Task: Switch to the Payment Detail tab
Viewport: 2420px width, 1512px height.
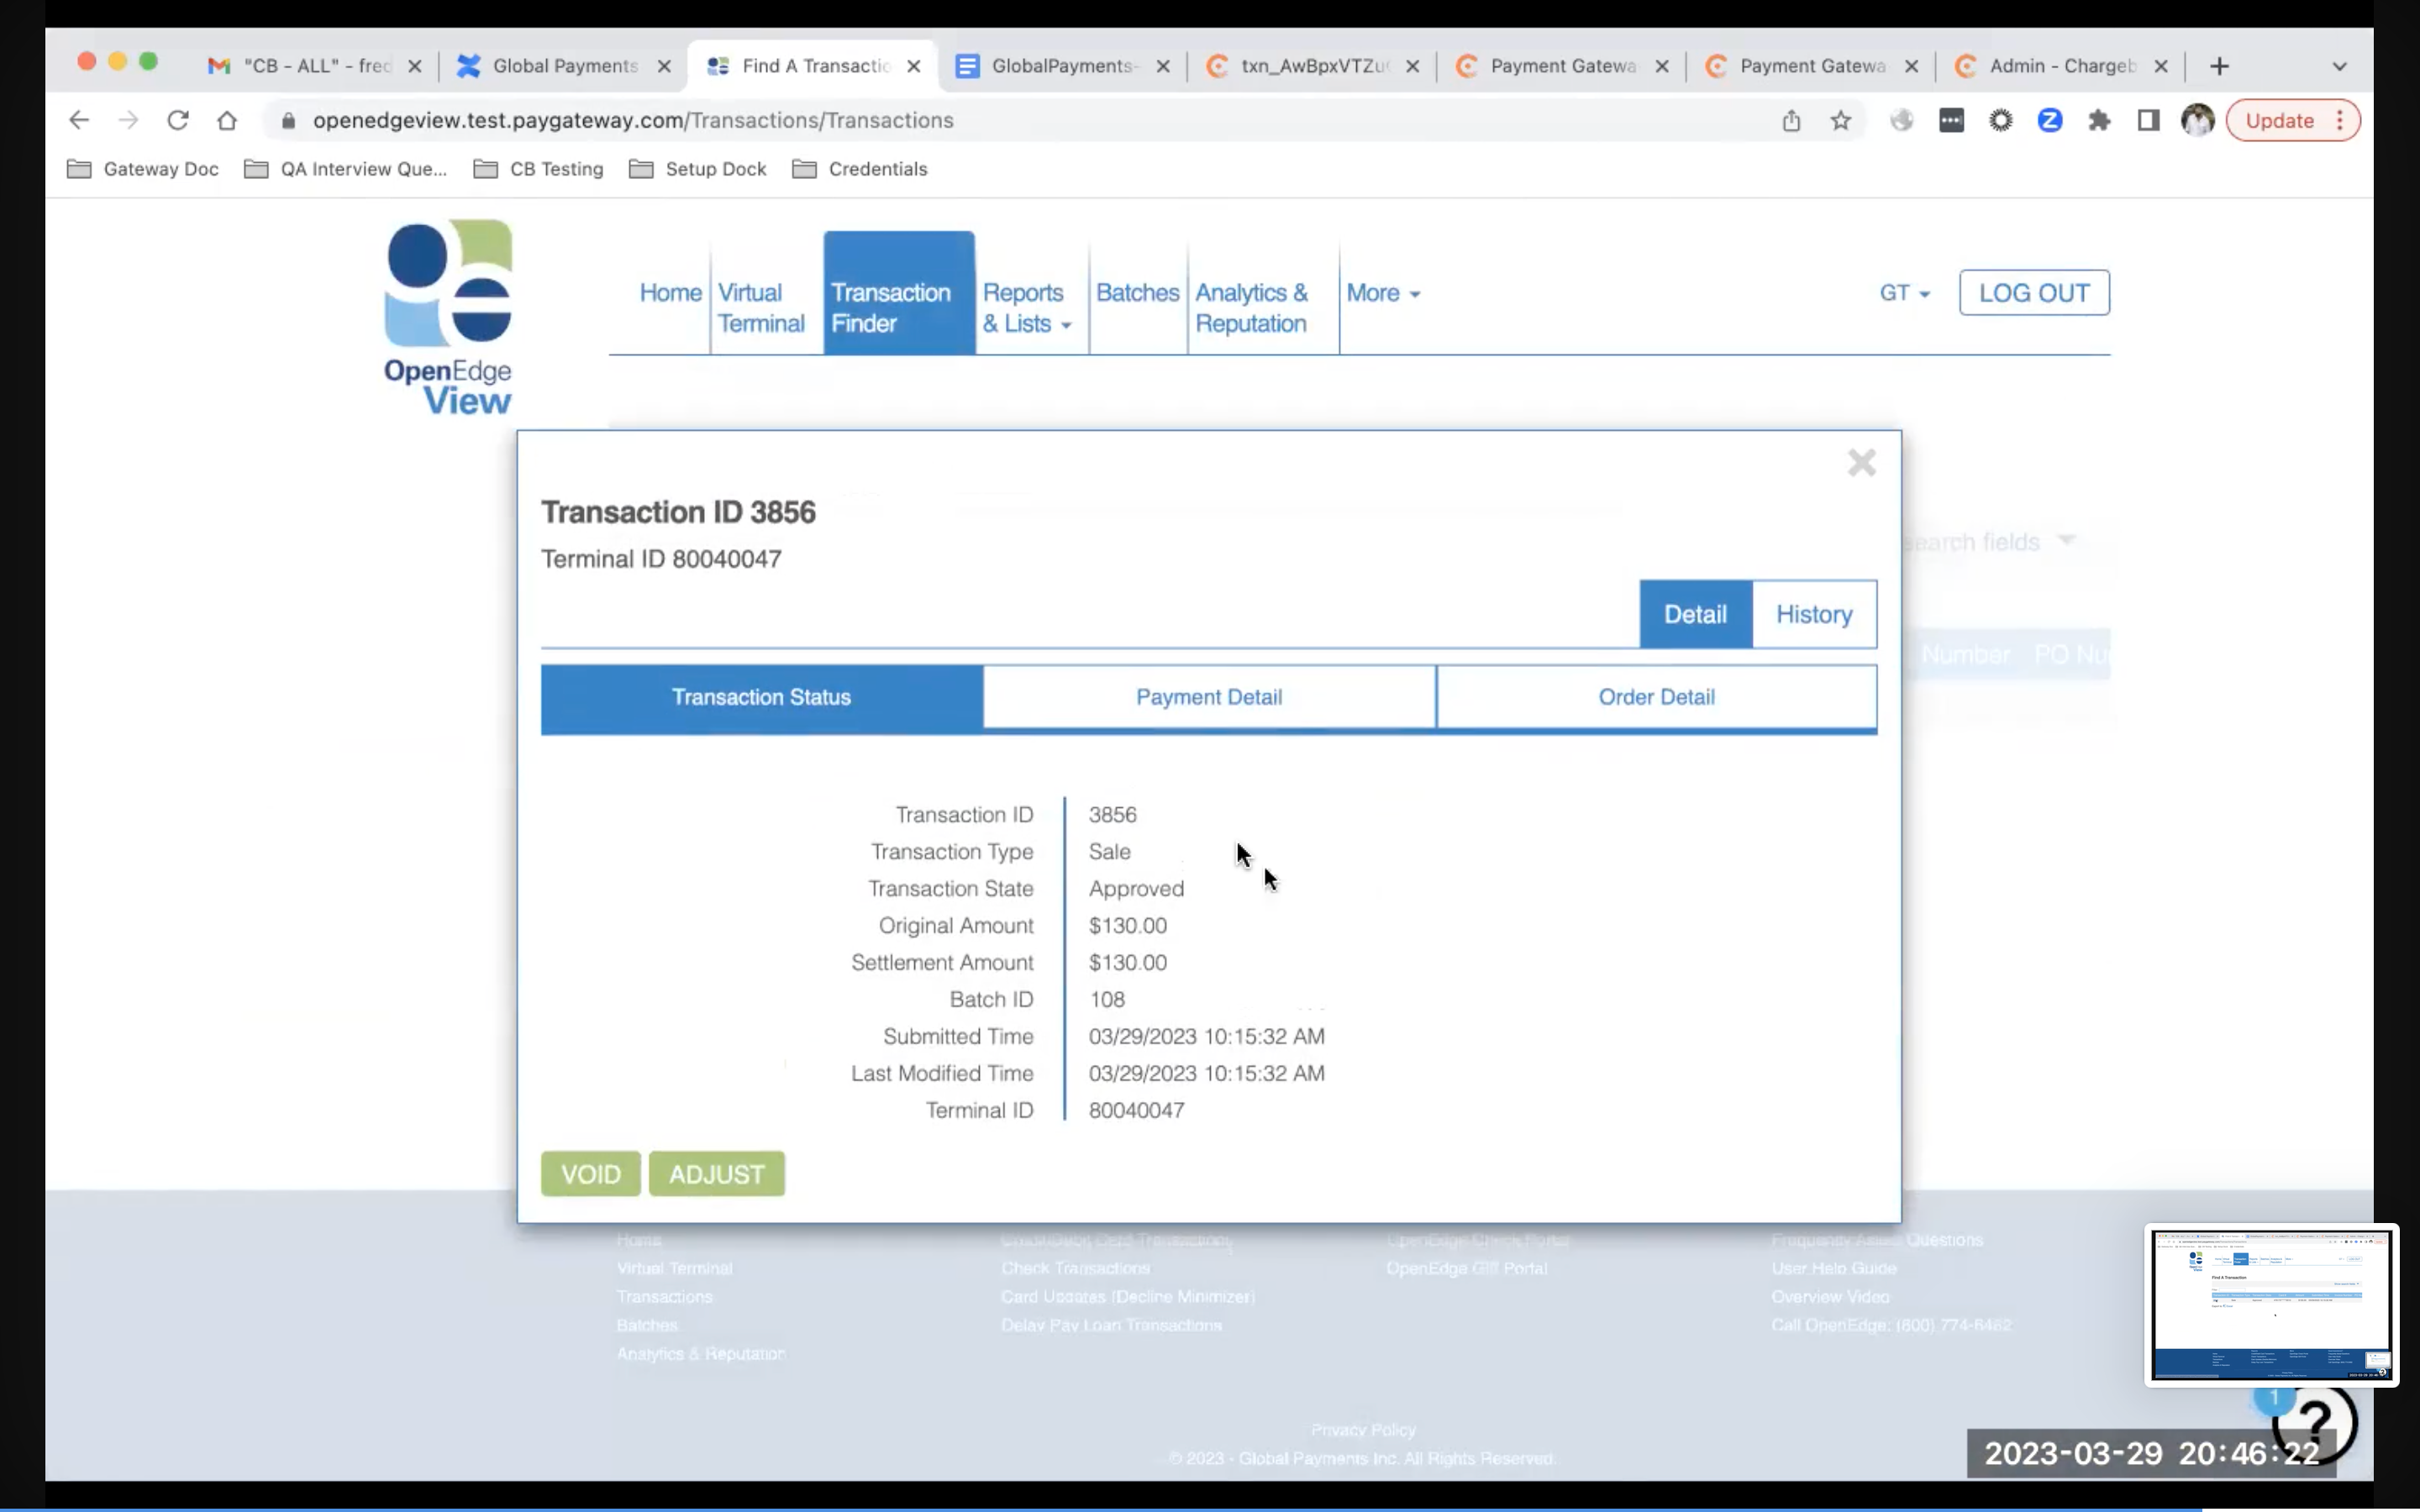Action: [1208, 697]
